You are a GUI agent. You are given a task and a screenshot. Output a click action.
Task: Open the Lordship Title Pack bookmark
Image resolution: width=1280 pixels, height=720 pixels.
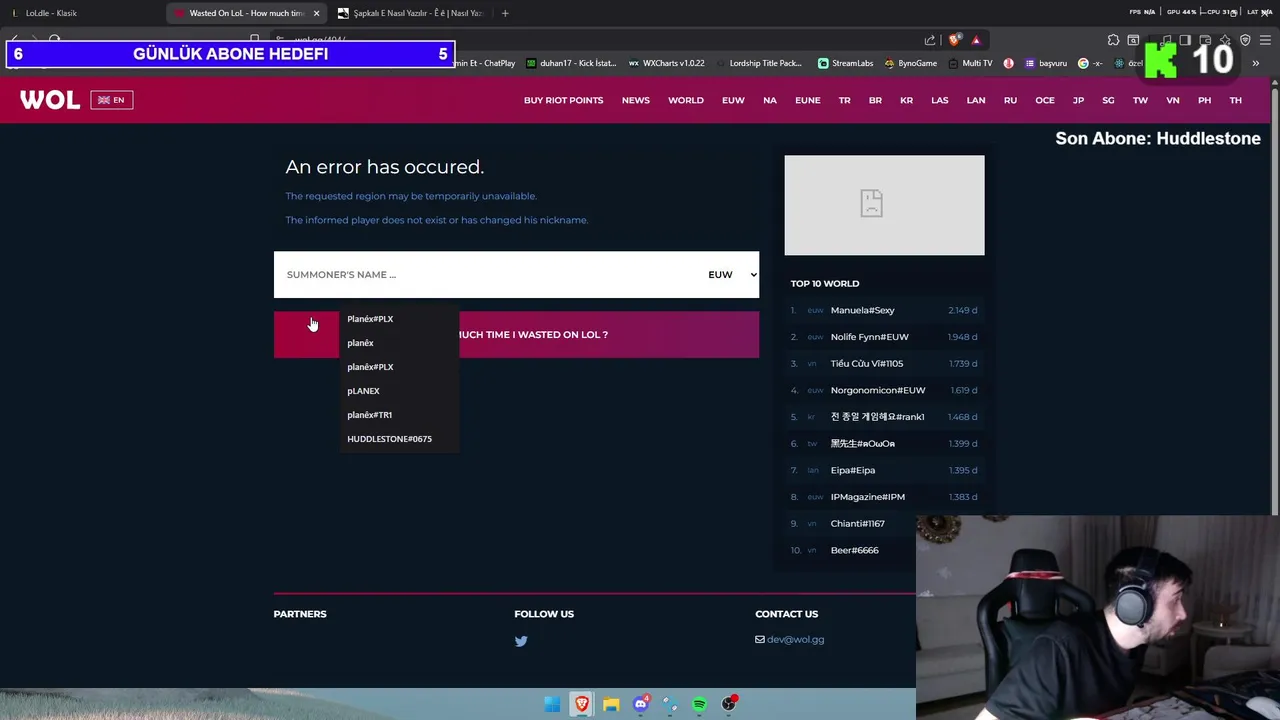[758, 63]
